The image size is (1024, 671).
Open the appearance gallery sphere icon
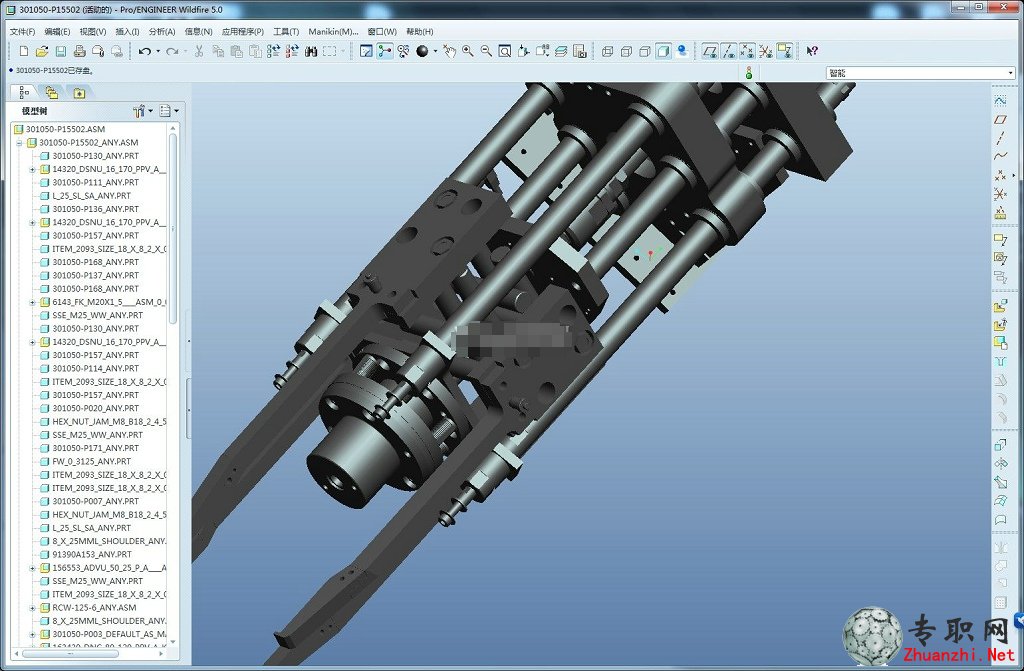[x=422, y=51]
